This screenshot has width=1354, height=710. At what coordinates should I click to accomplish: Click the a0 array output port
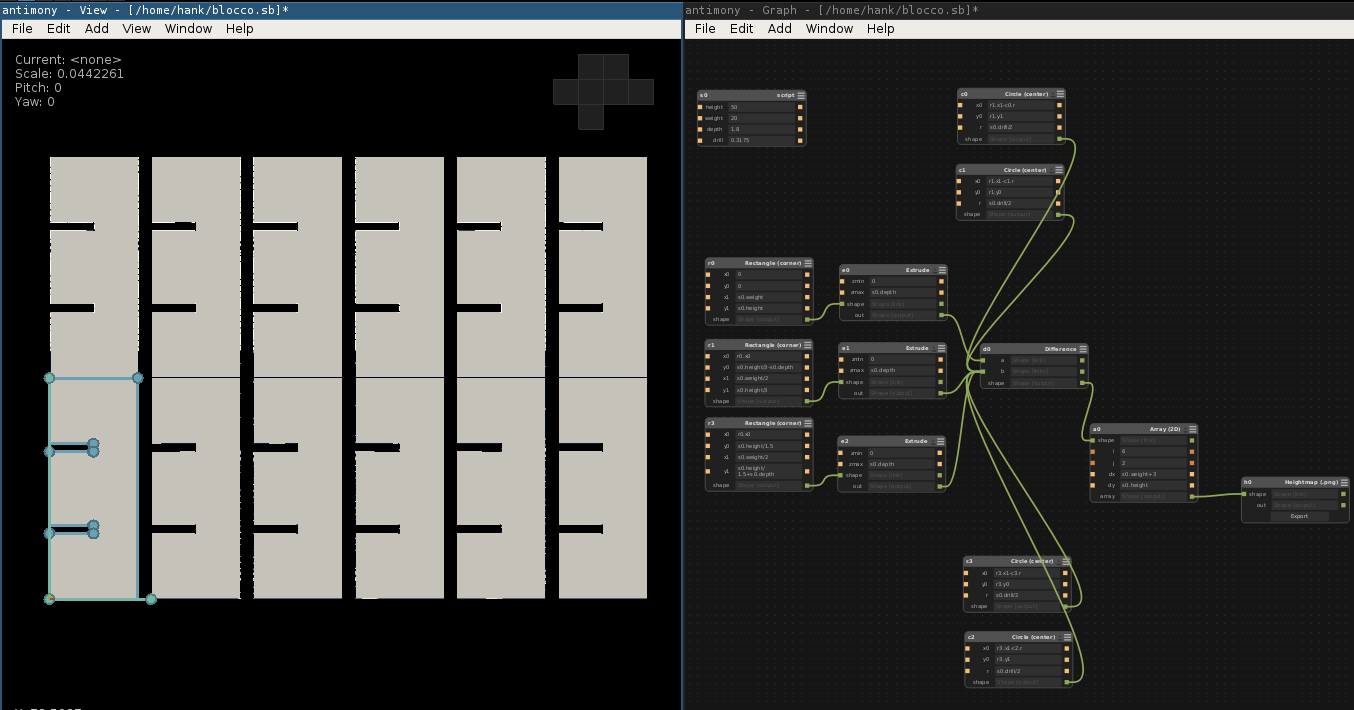pos(1191,496)
